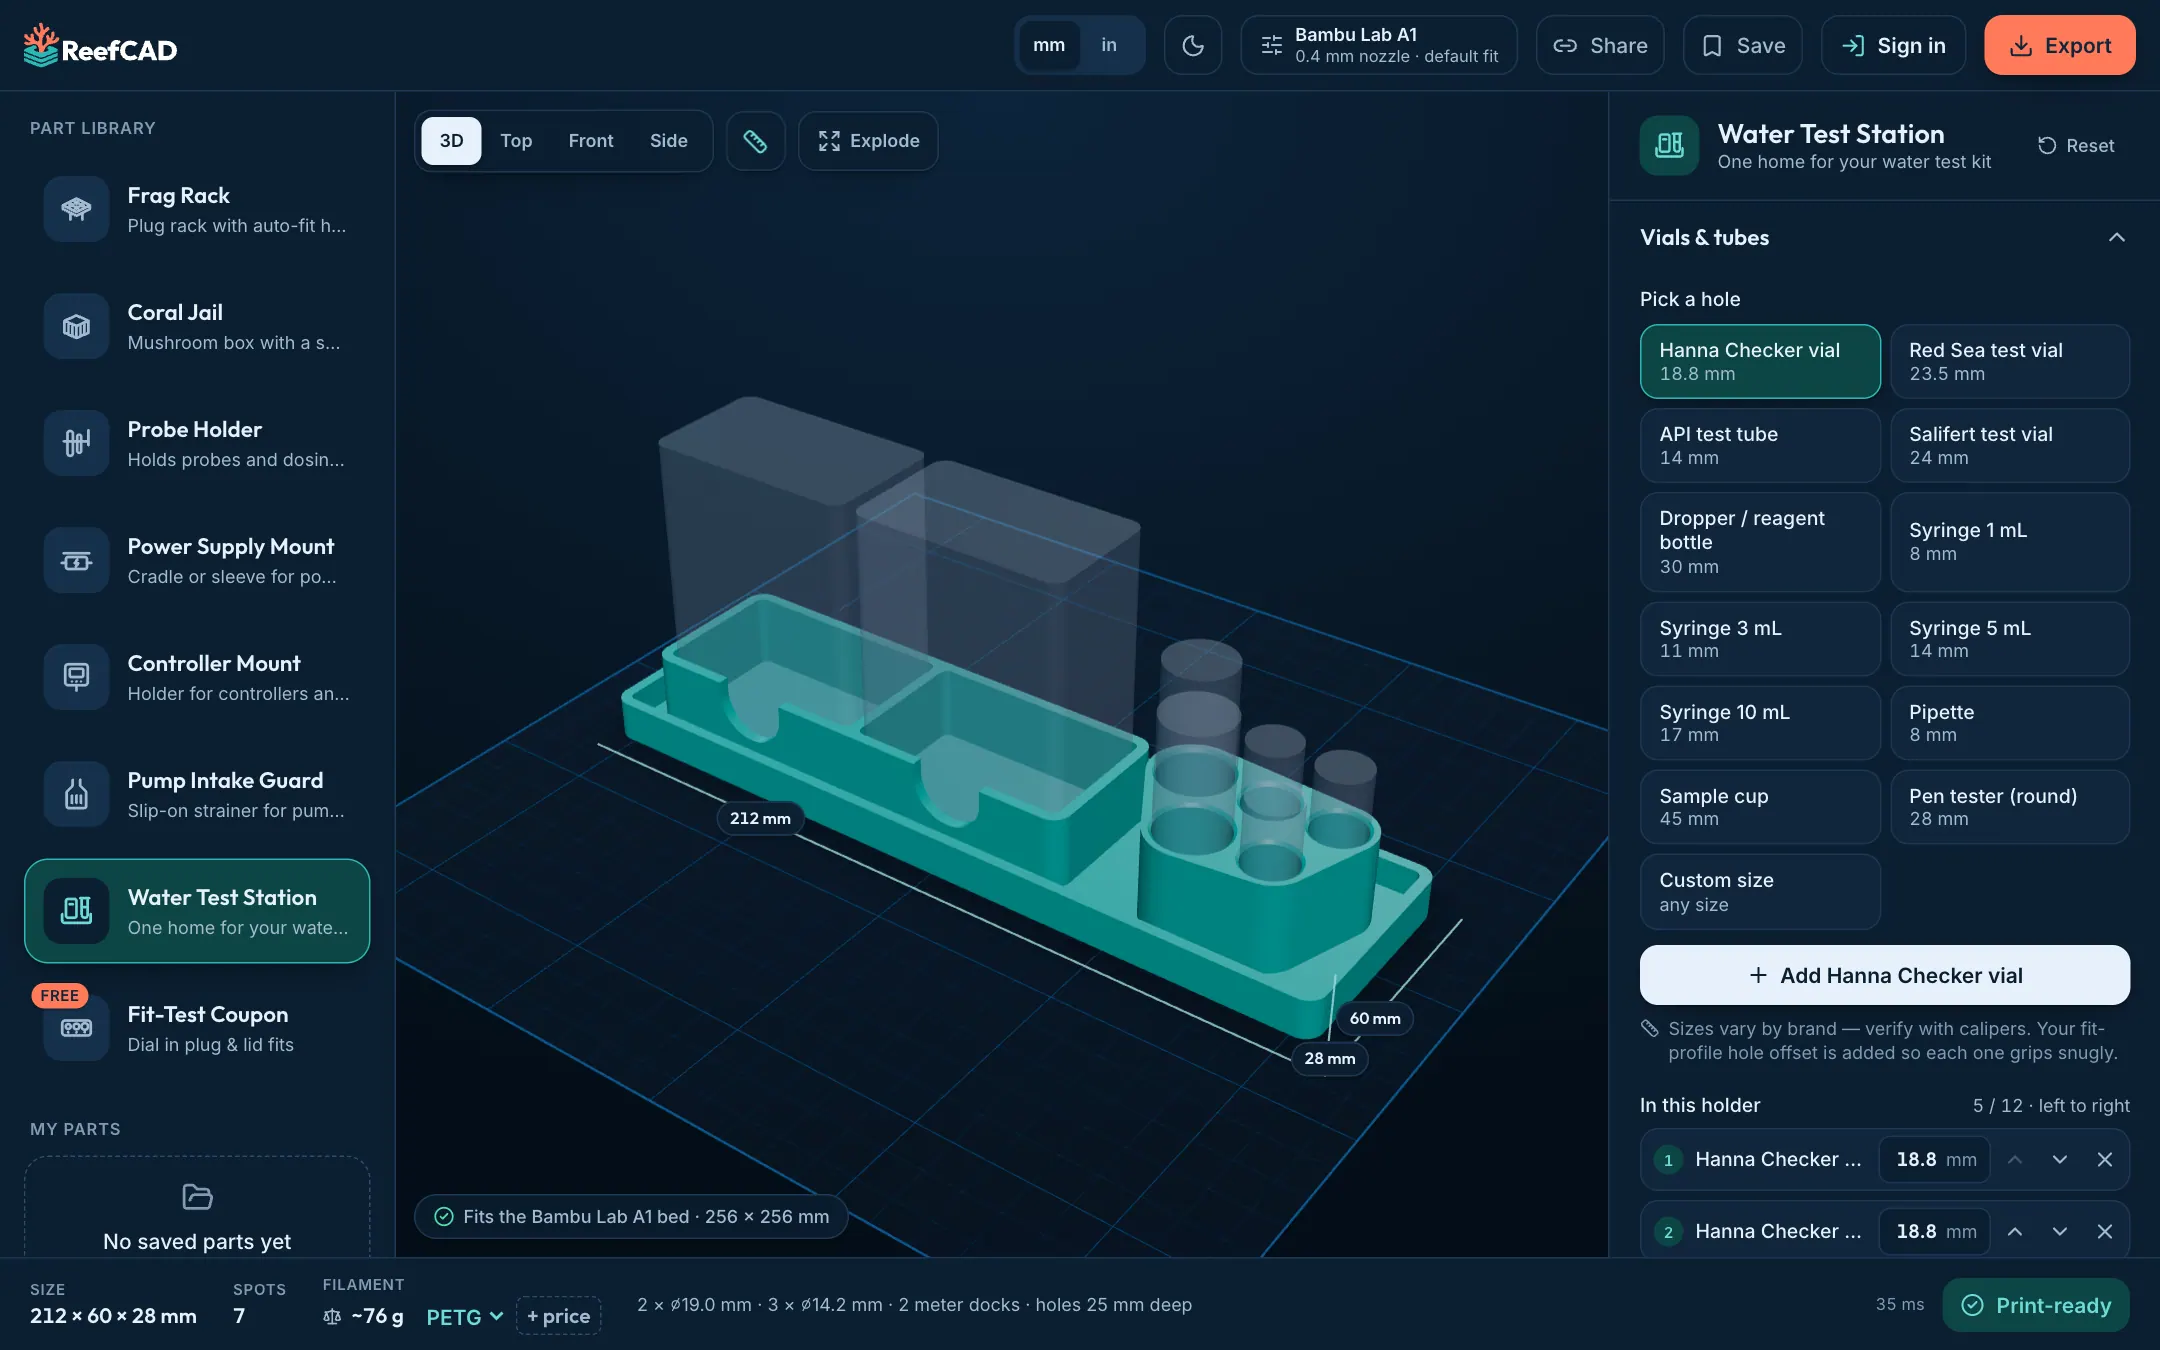Click the ReefCAD coral logo
Image resolution: width=2160 pixels, height=1350 pixels.
(41, 45)
